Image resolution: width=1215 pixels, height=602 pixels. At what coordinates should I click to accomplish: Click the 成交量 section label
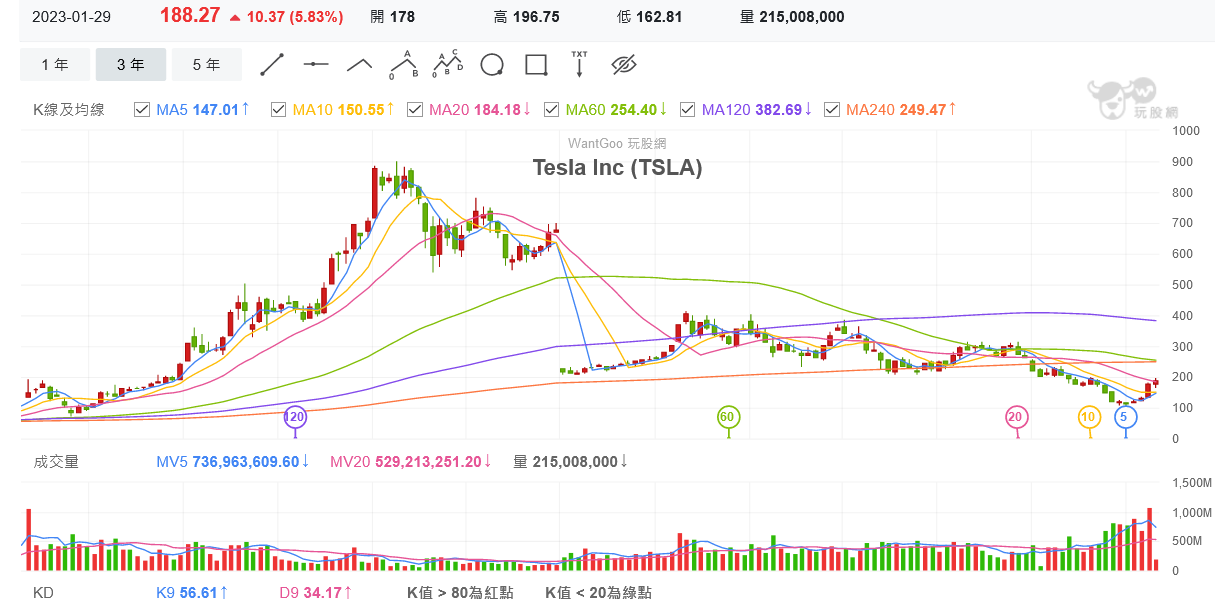tap(56, 461)
